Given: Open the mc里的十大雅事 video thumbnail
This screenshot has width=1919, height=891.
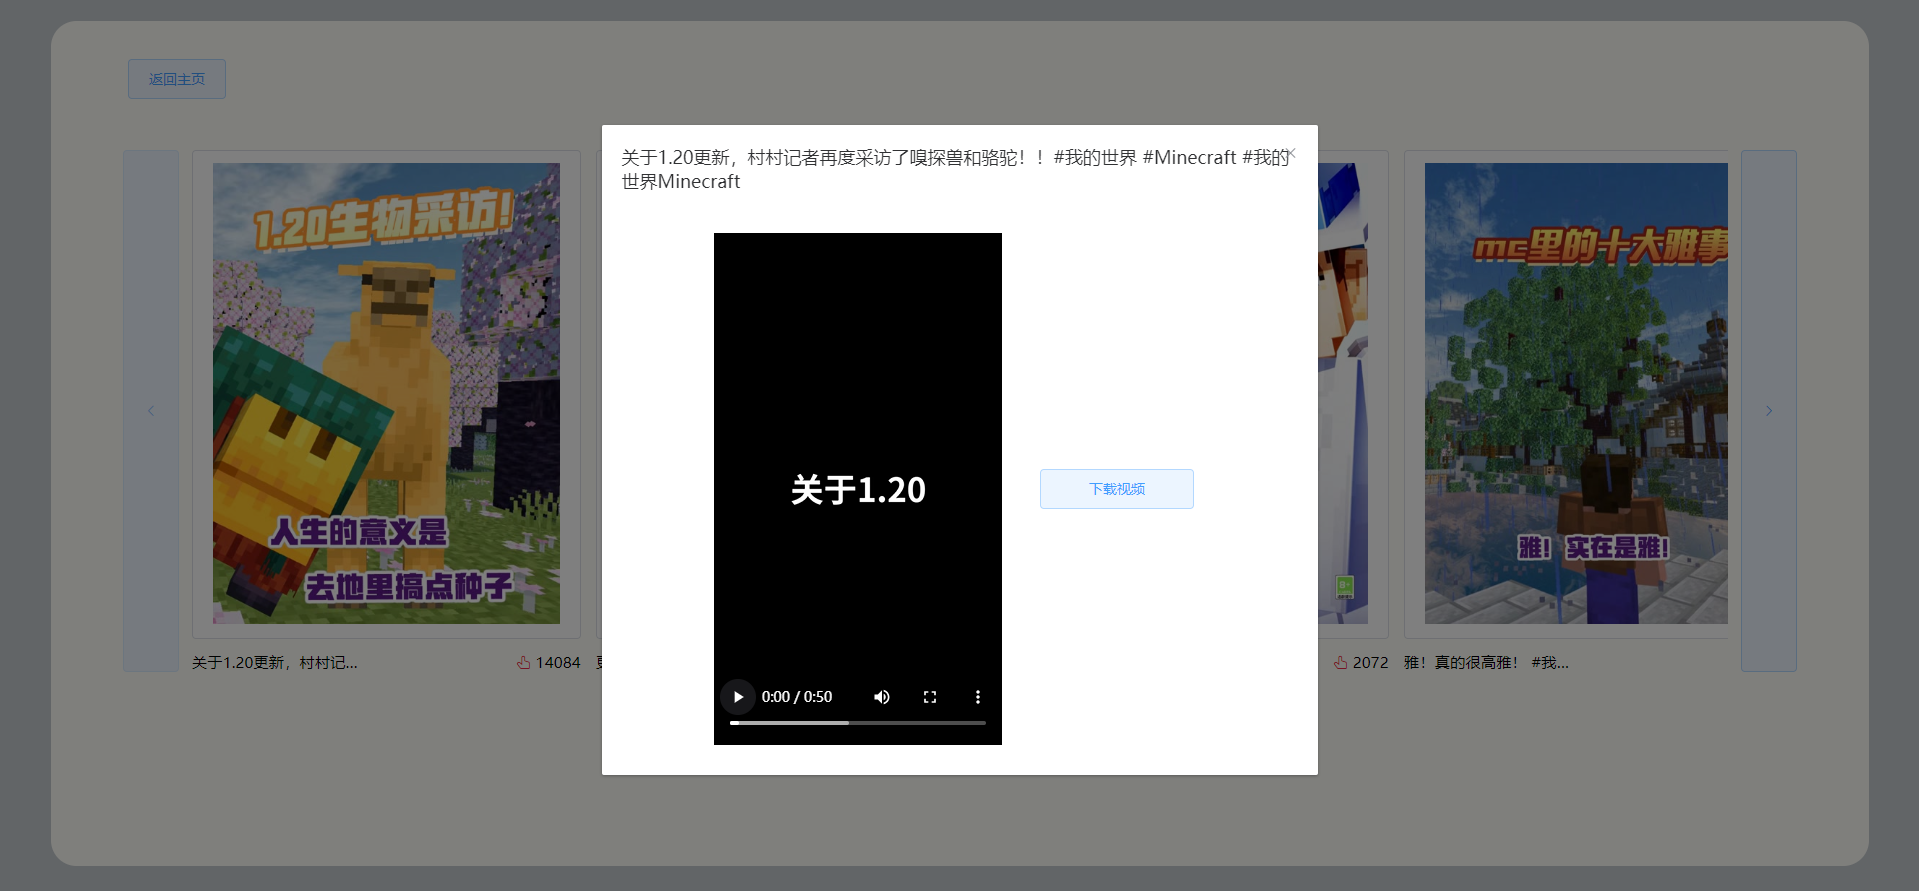Looking at the screenshot, I should point(1576,393).
